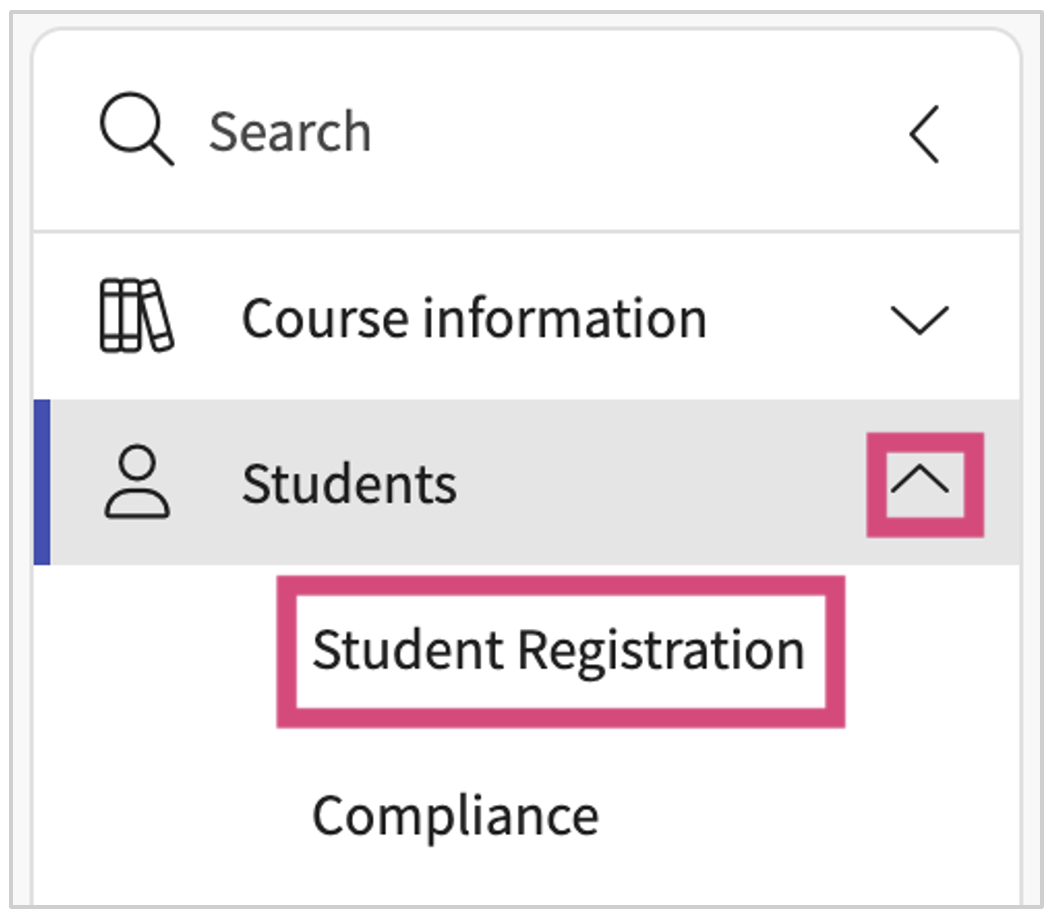Click the books icon for Course information
This screenshot has height=918, width=1054.
(136, 316)
